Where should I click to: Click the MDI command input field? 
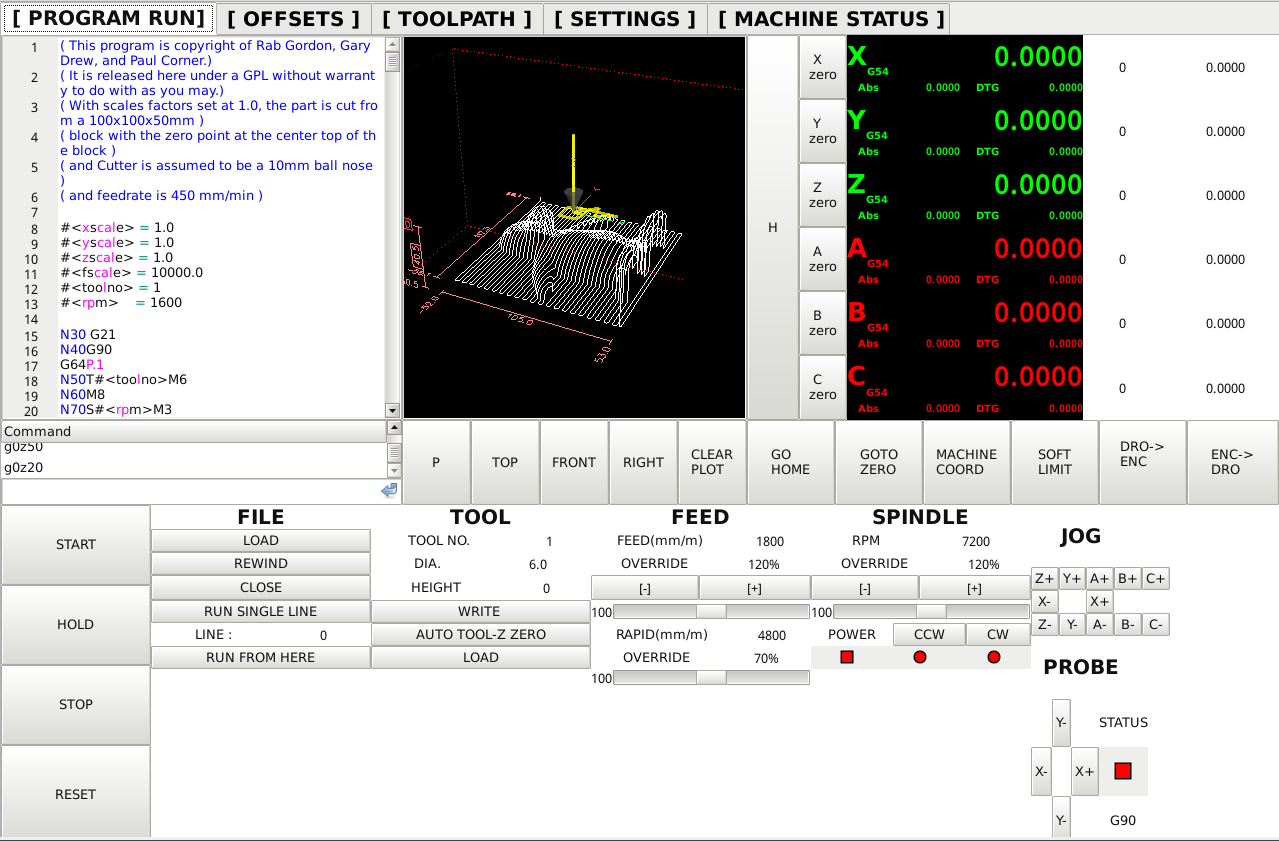click(x=190, y=491)
